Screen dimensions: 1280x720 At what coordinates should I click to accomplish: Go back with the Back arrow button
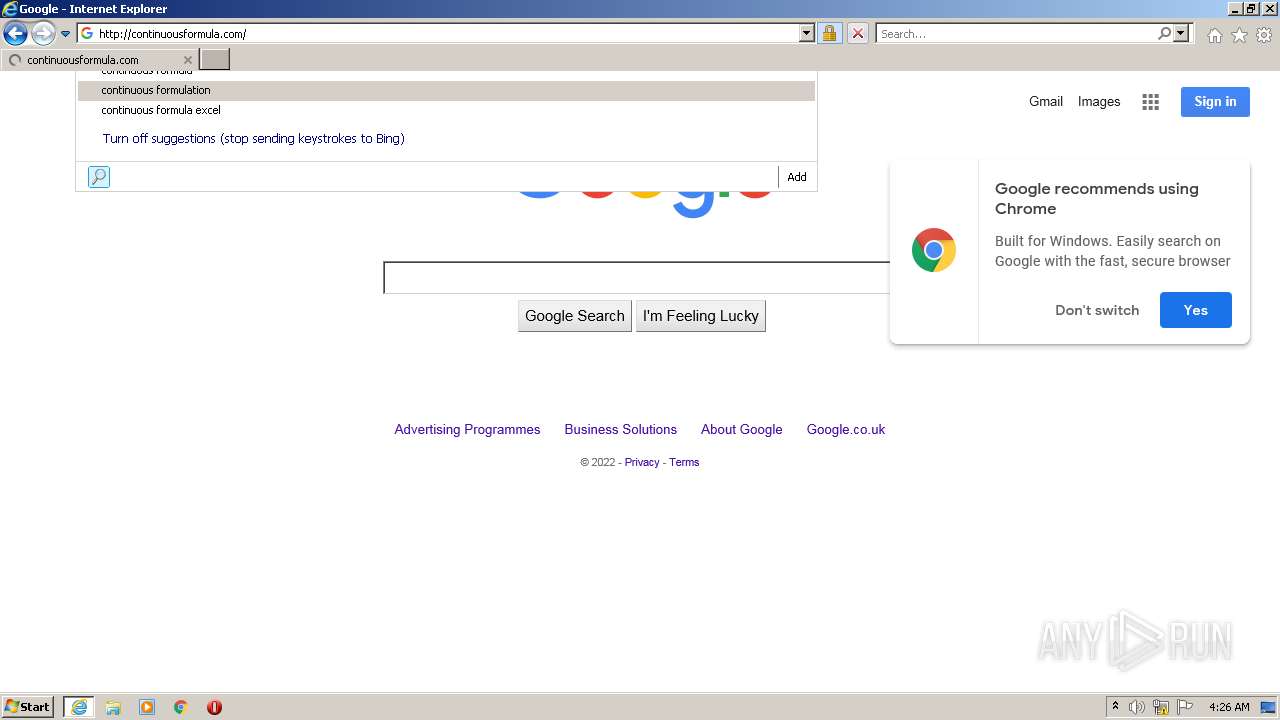15,34
